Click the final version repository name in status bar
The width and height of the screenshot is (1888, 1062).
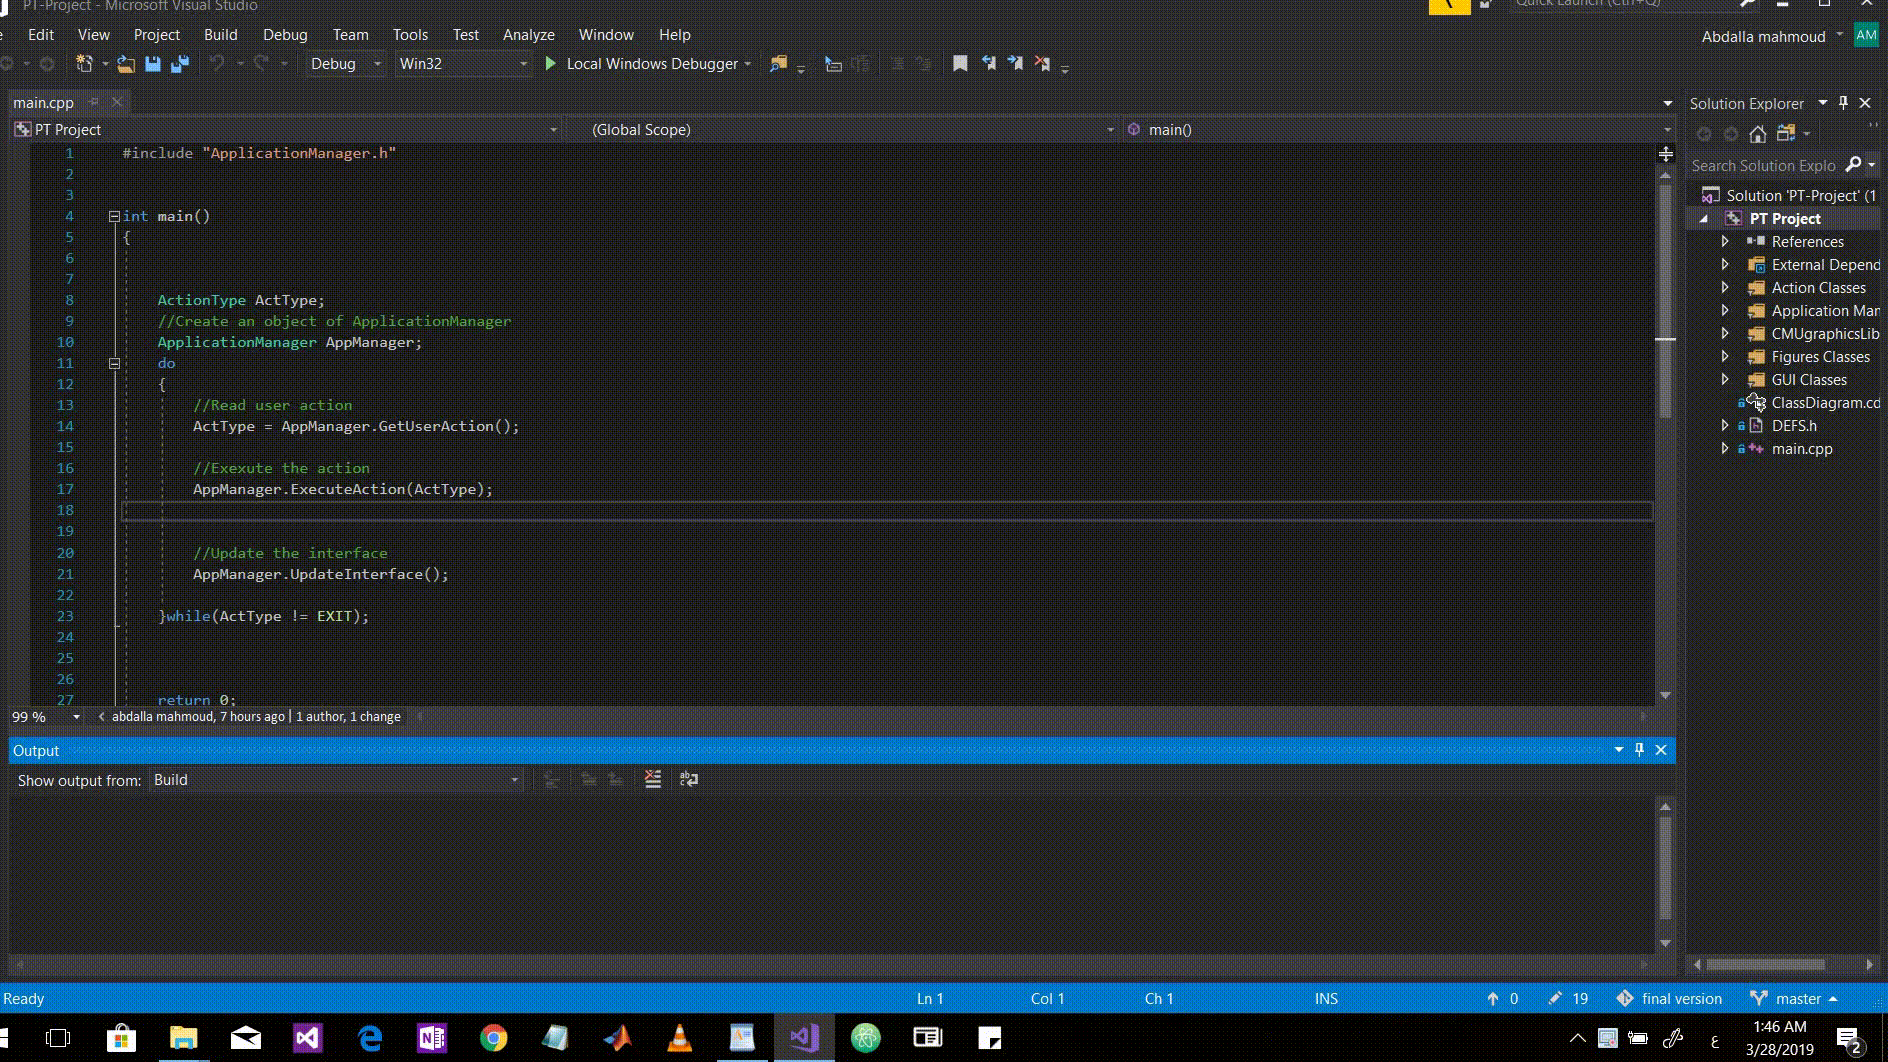[1669, 998]
